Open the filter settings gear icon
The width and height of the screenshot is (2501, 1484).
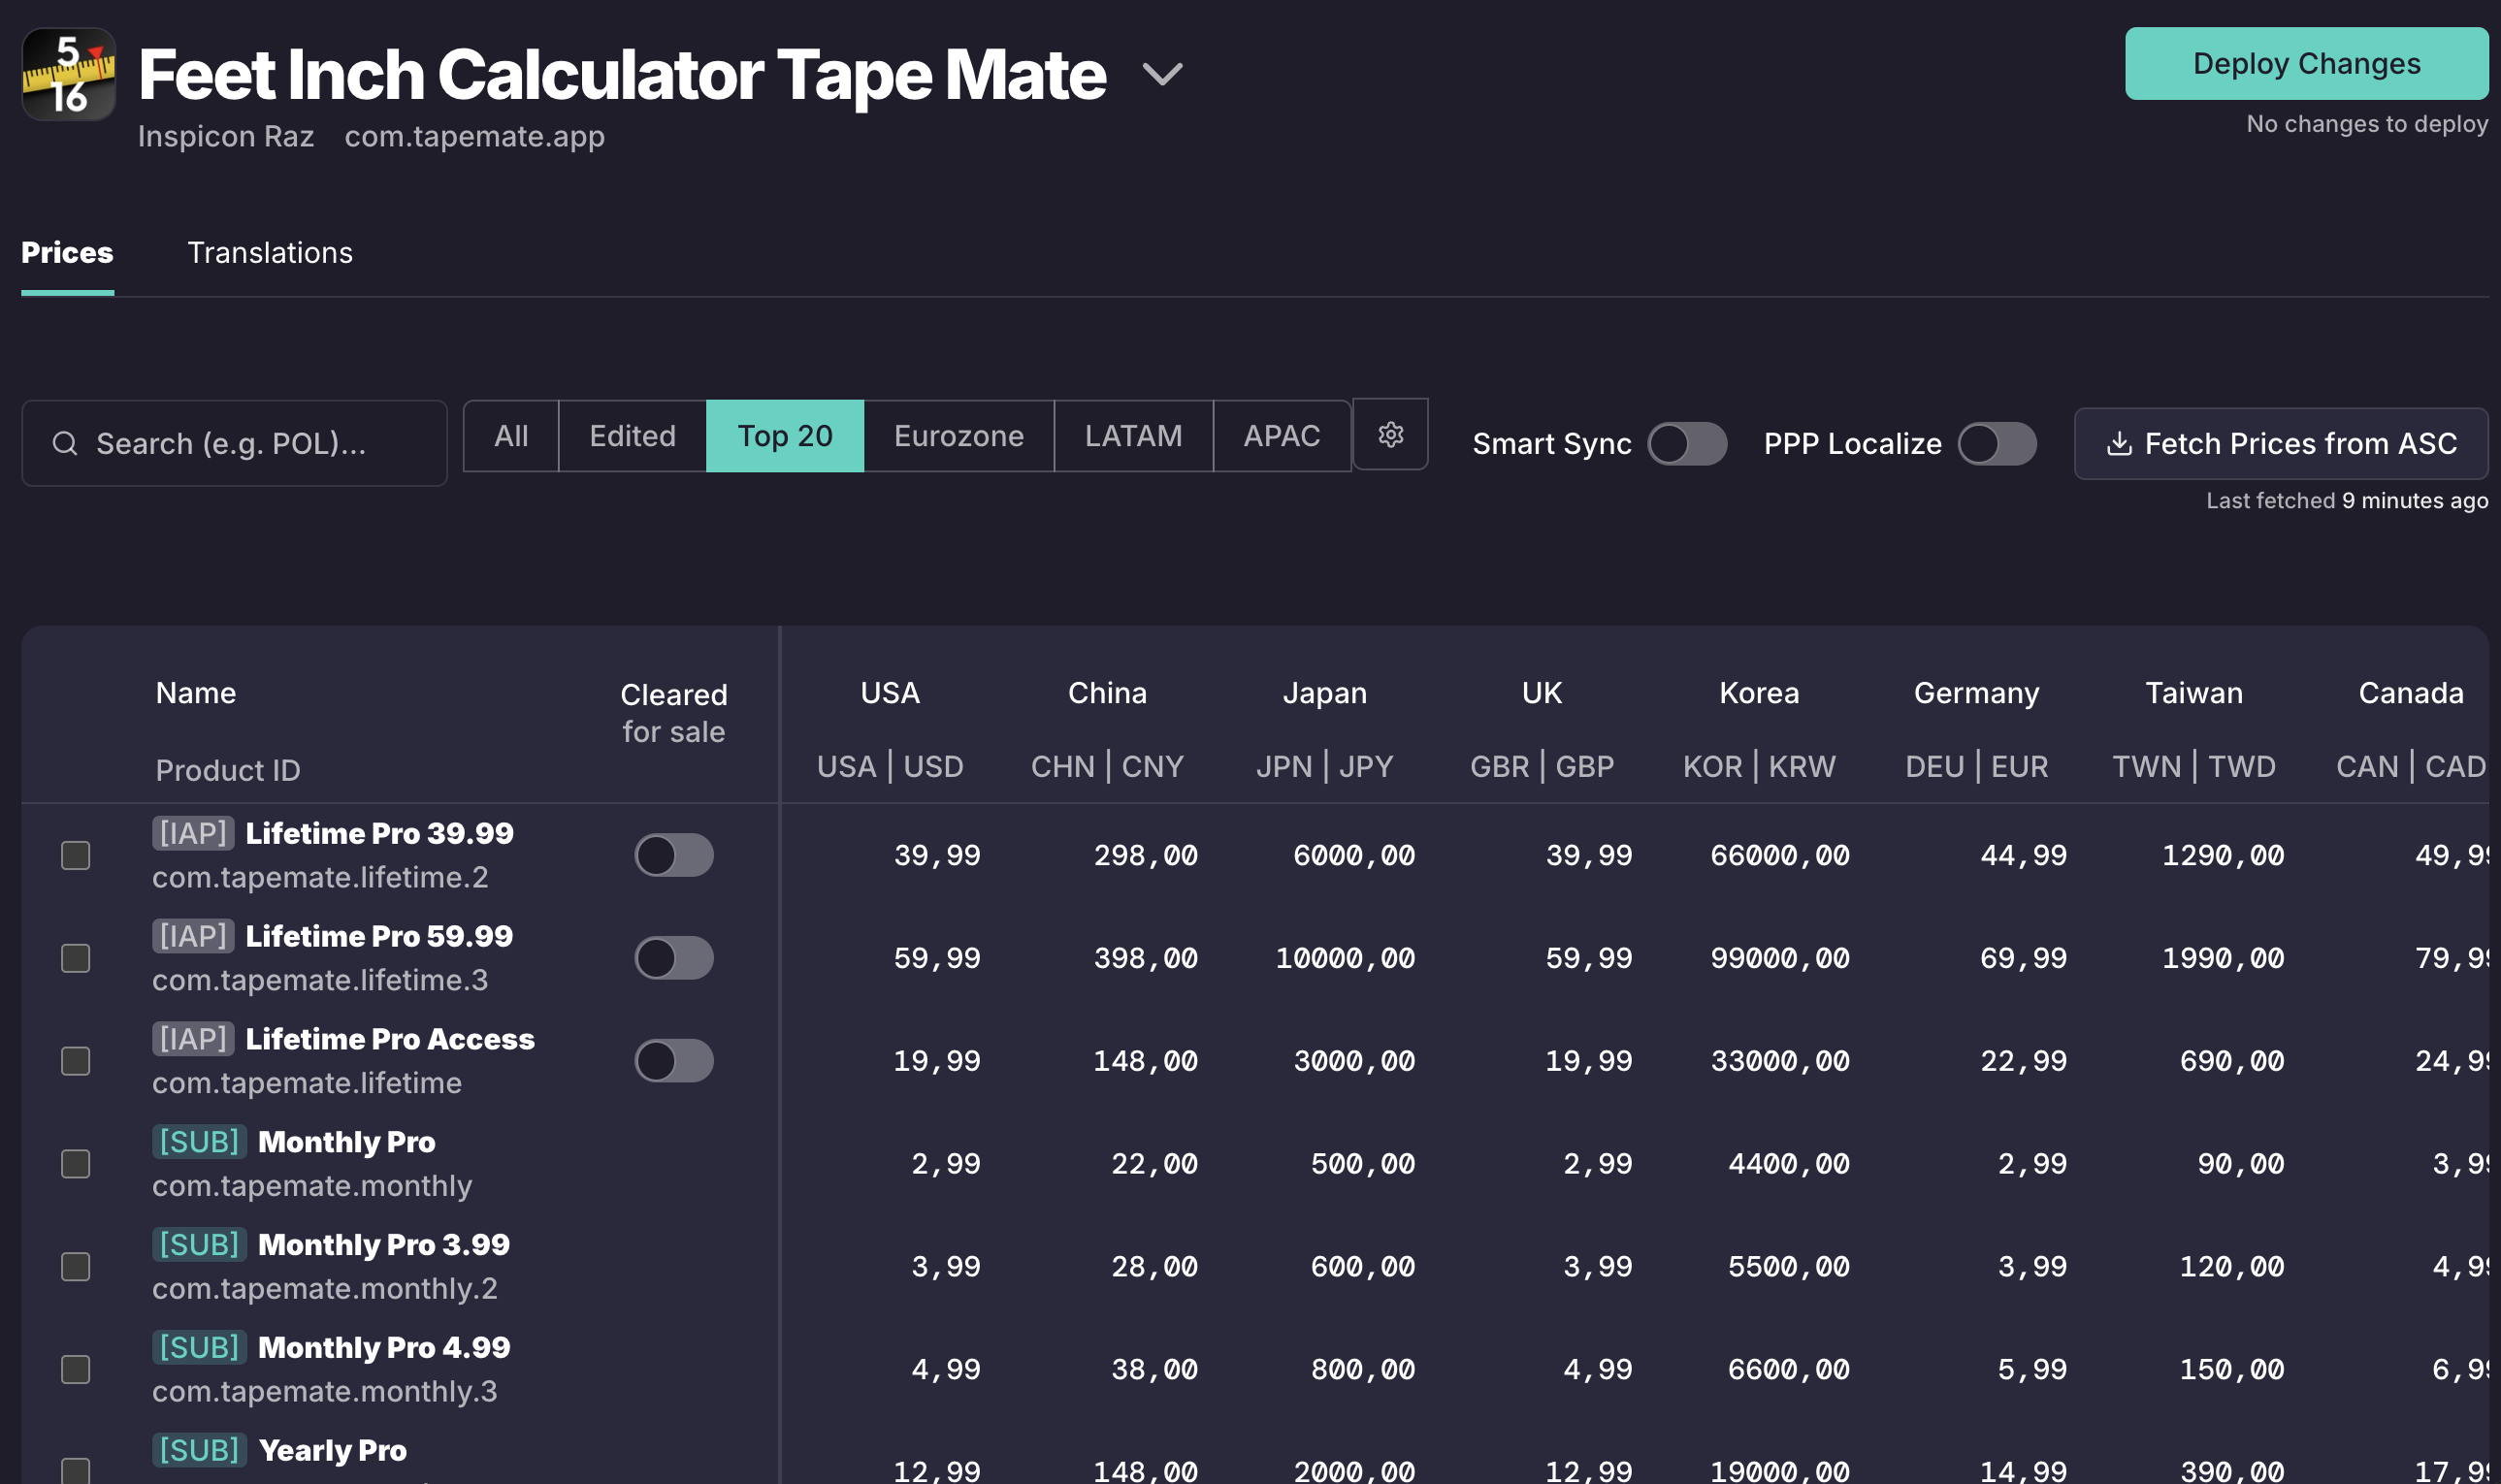tap(1390, 434)
